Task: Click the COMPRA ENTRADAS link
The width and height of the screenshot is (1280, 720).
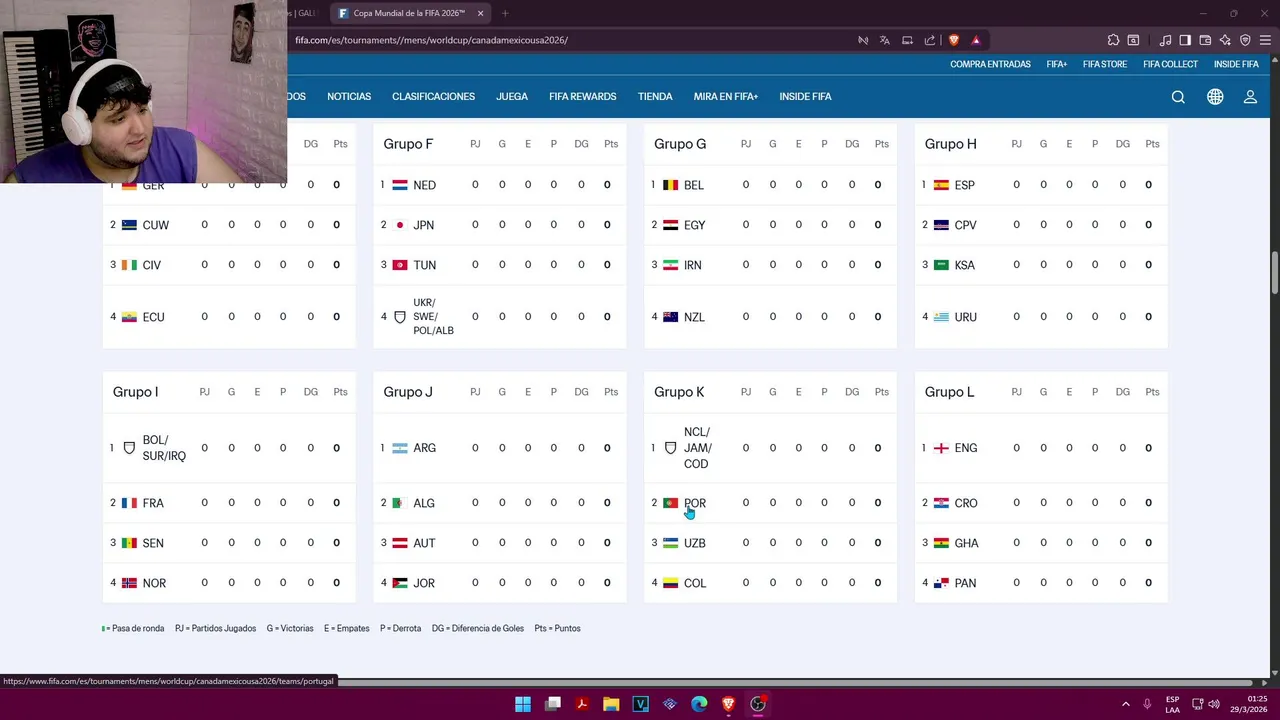Action: pos(990,64)
